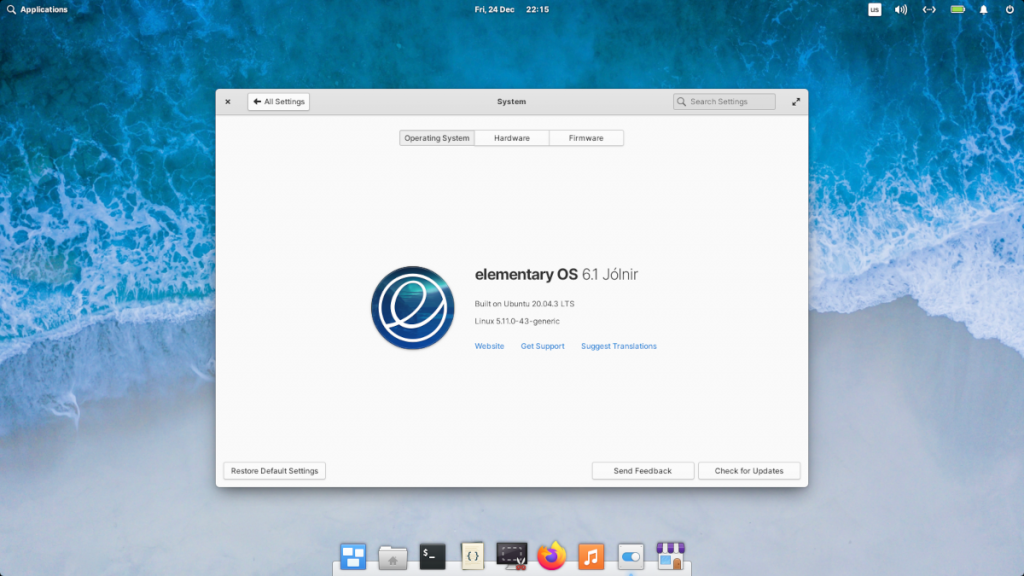Expand the System window to fullscreen
Viewport: 1024px width, 576px height.
(x=796, y=101)
